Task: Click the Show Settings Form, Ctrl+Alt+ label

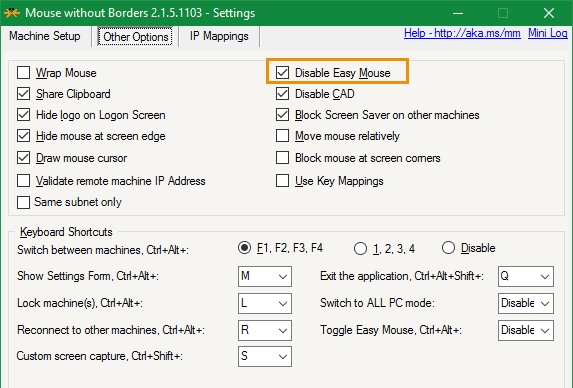Action: tap(88, 276)
